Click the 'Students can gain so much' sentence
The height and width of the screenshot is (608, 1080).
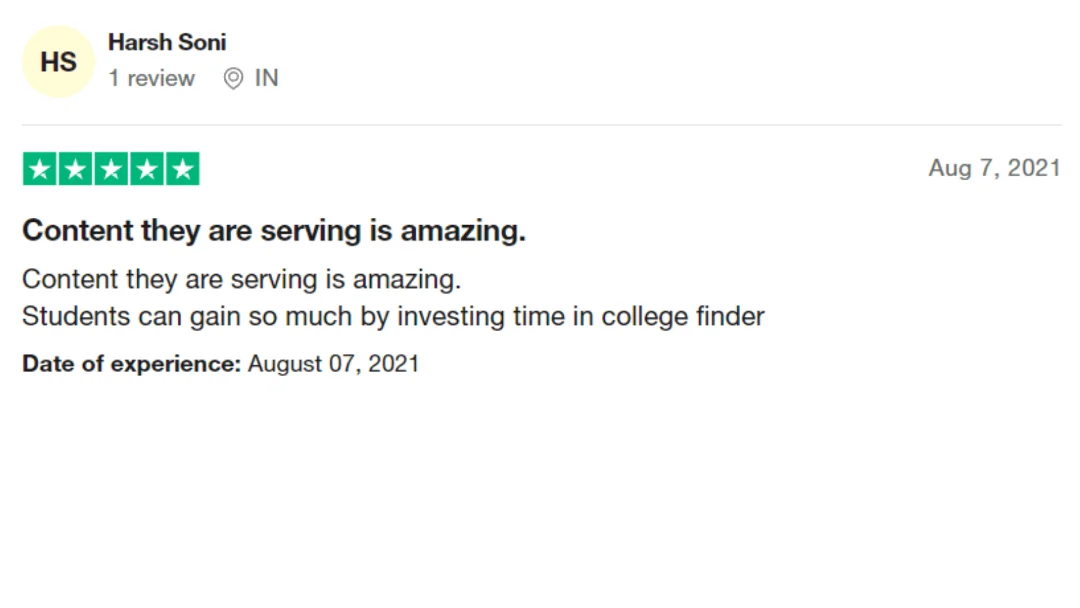tap(393, 317)
